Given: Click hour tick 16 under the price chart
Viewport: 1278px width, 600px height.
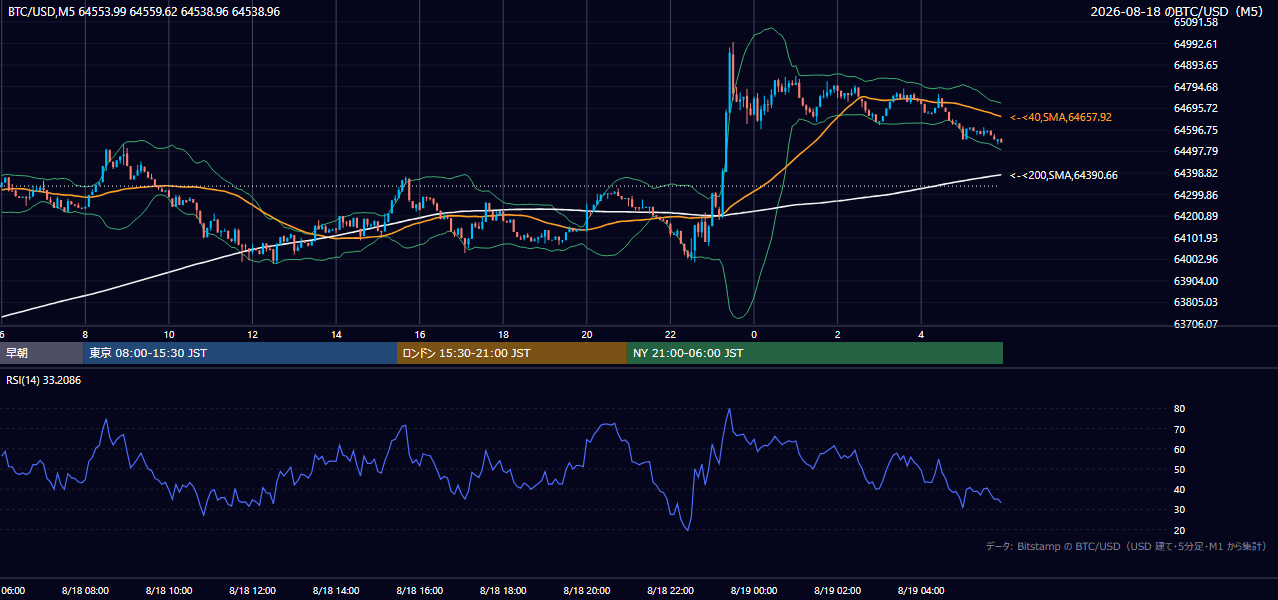Looking at the screenshot, I should 420,335.
